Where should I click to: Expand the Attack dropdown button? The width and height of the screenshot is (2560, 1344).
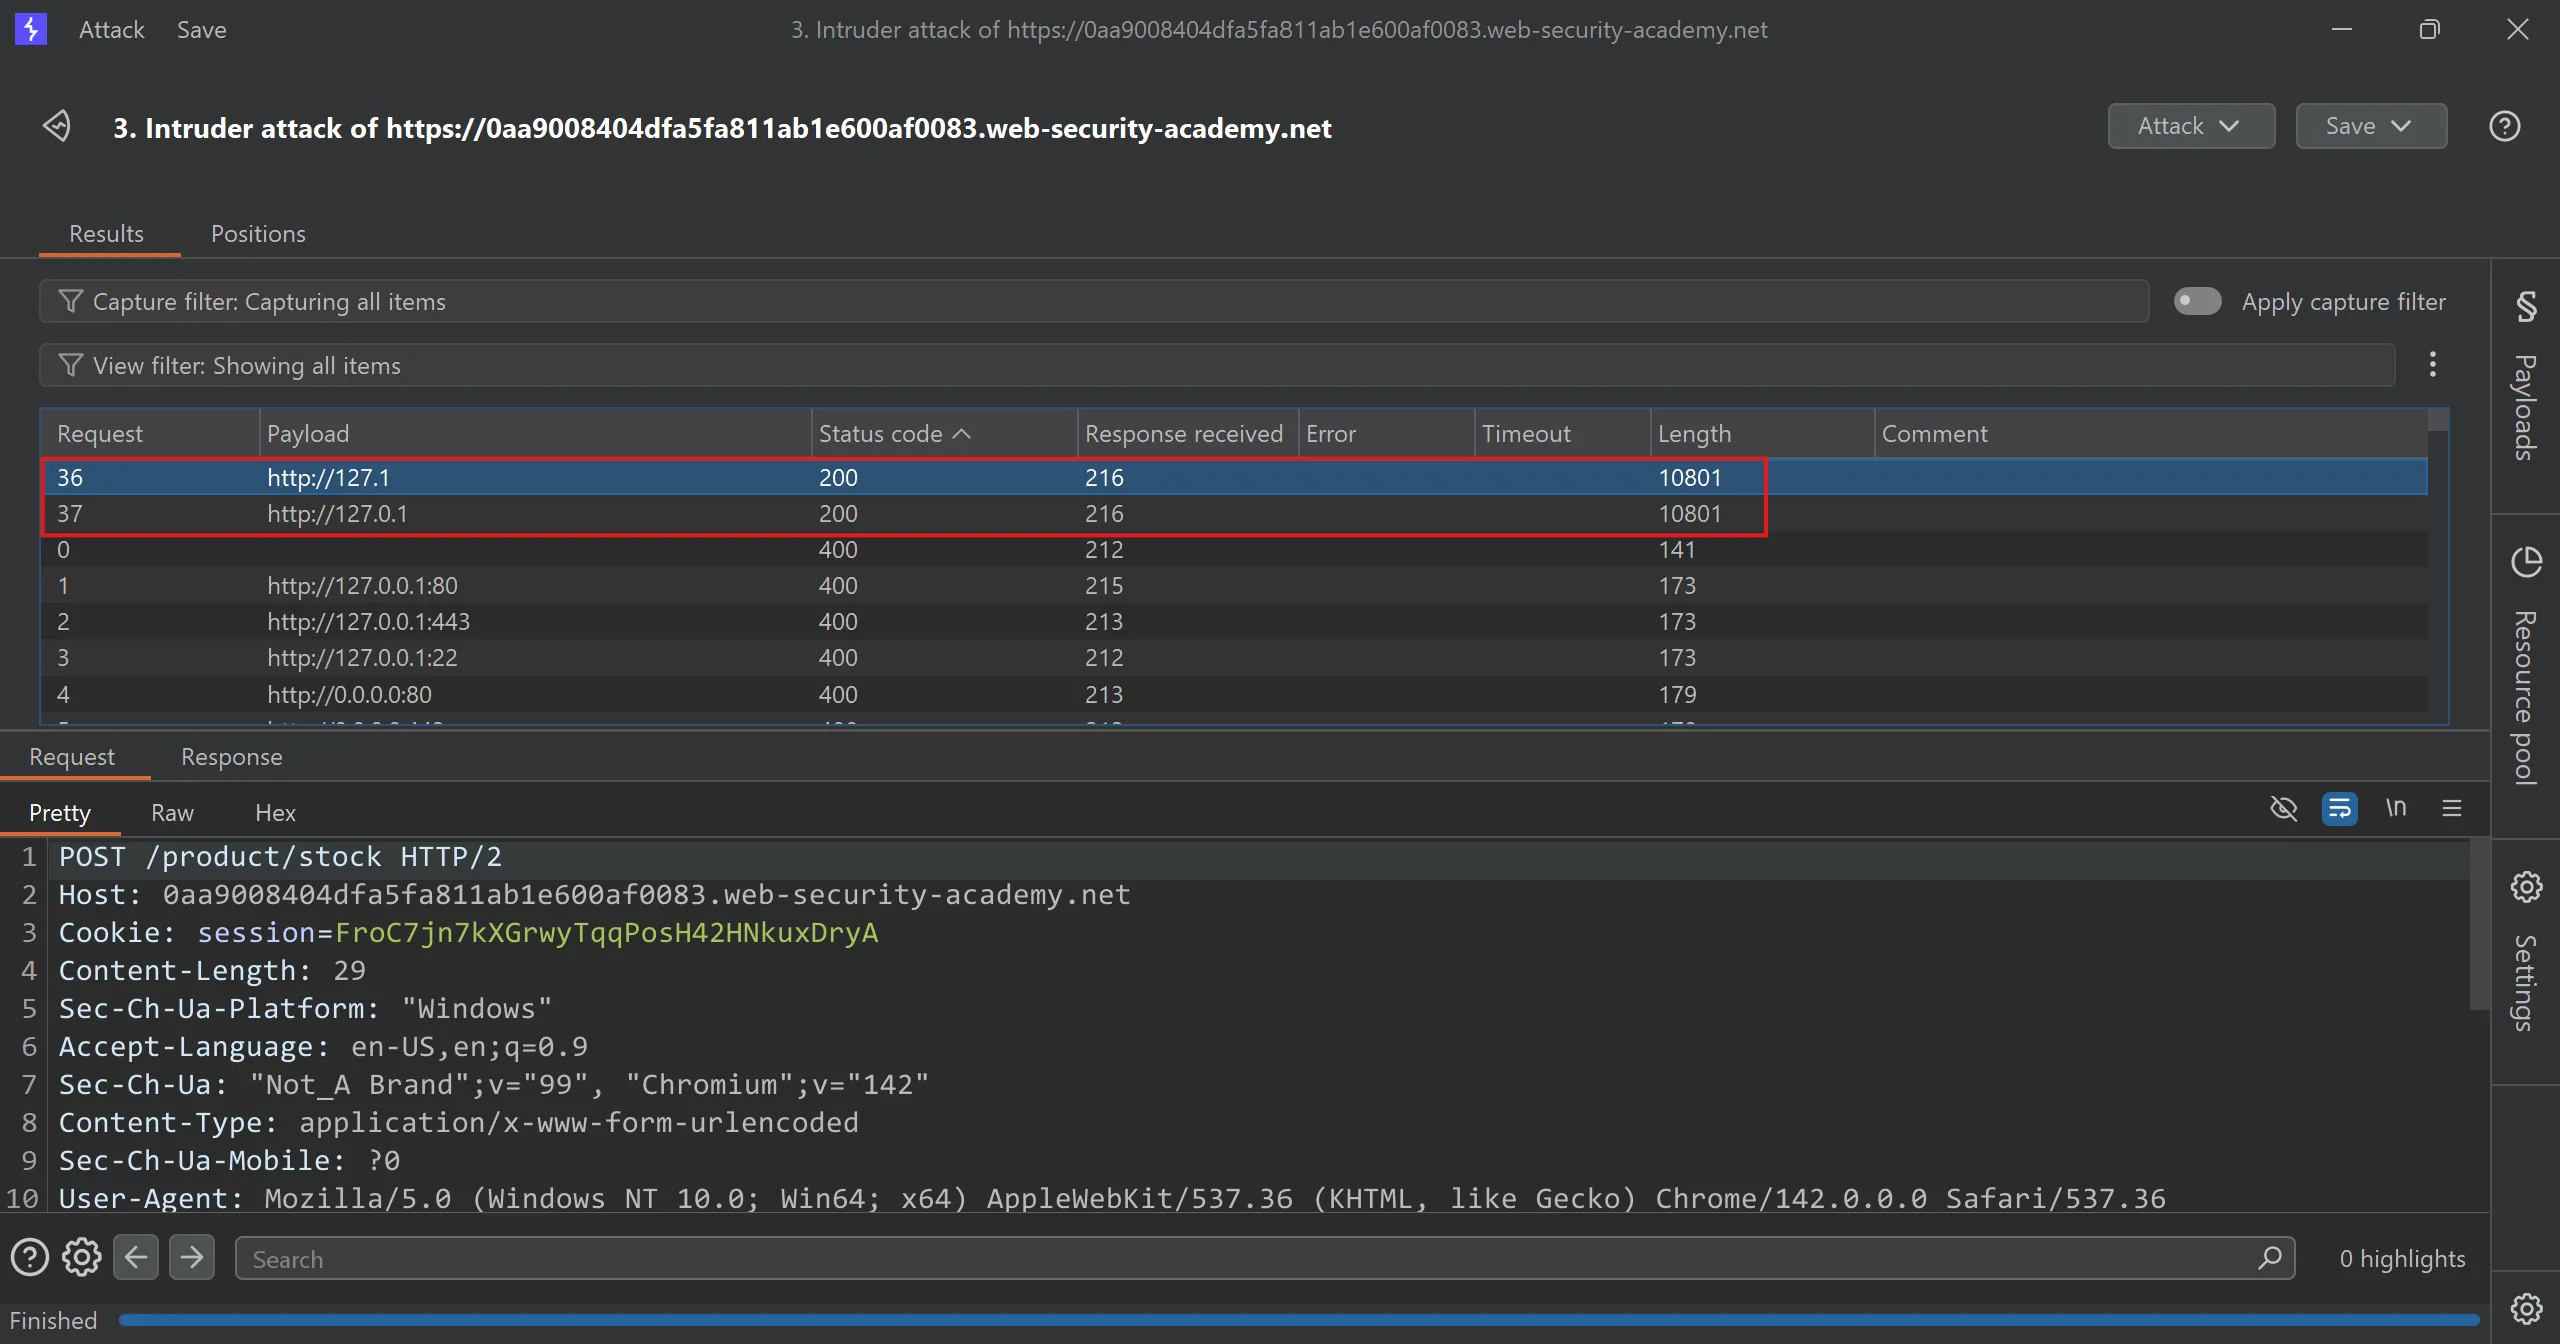click(x=2190, y=127)
